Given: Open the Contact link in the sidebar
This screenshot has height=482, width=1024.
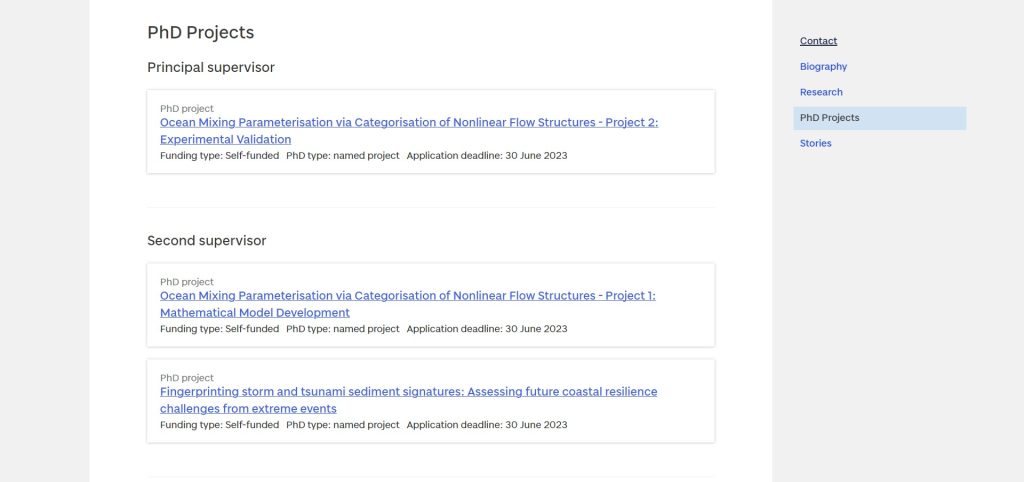Looking at the screenshot, I should pyautogui.click(x=818, y=41).
